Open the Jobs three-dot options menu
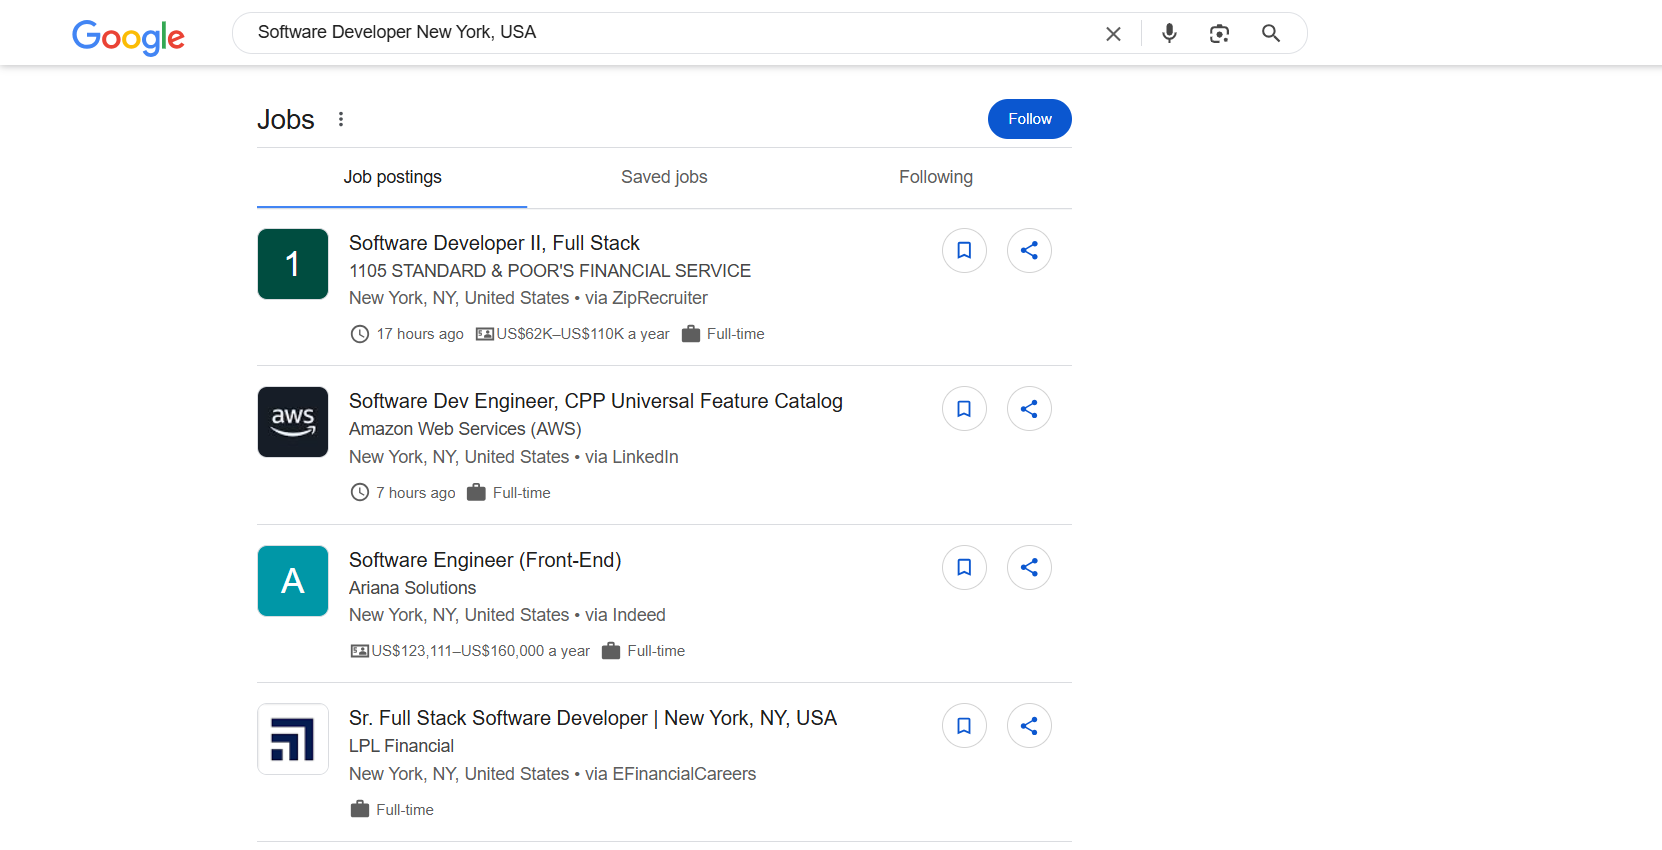This screenshot has width=1662, height=850. click(341, 119)
